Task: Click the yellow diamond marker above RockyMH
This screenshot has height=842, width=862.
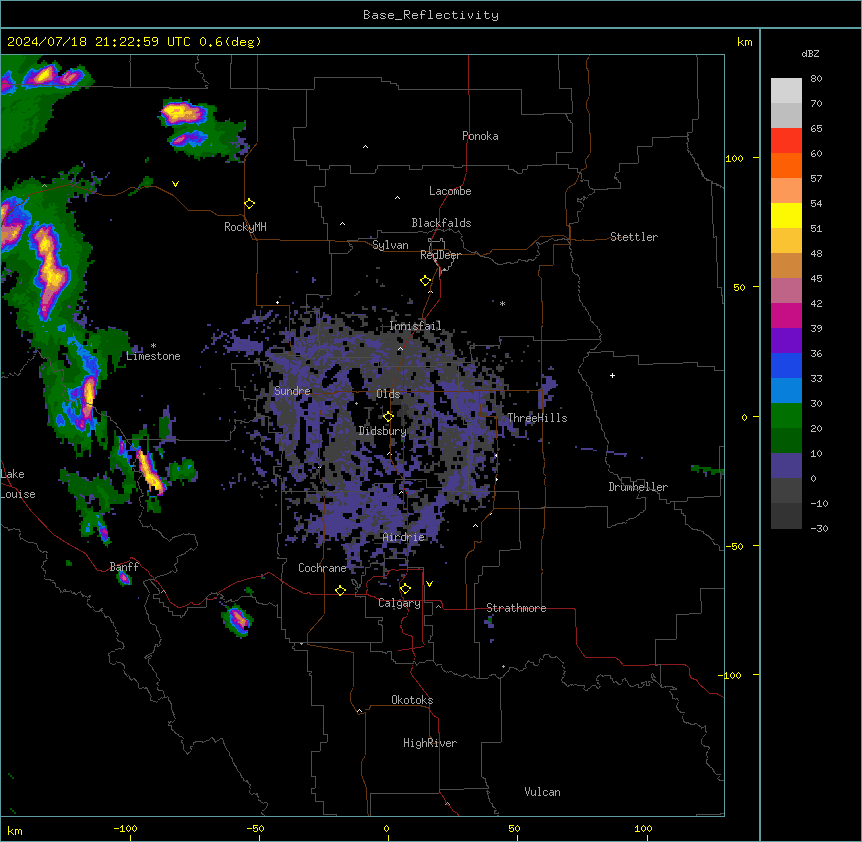Action: pos(249,204)
